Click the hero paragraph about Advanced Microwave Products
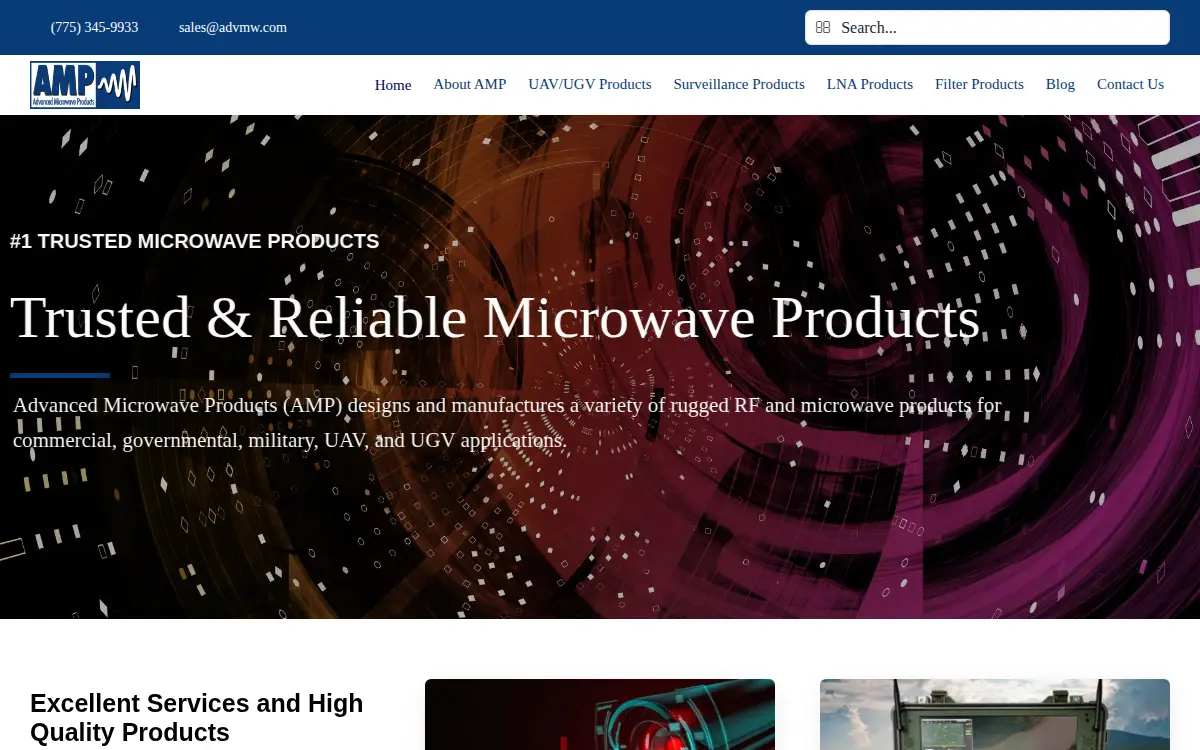Image resolution: width=1200 pixels, height=750 pixels. 507,422
